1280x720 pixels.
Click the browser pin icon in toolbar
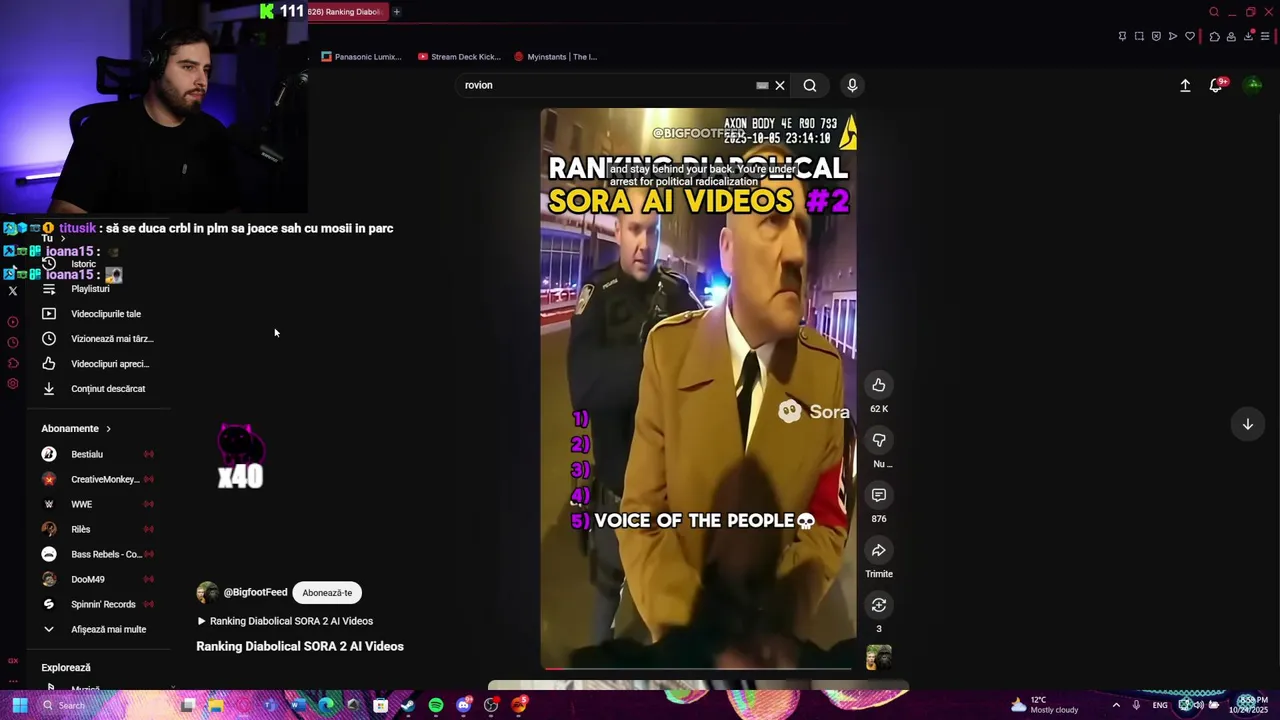[x=1122, y=37]
